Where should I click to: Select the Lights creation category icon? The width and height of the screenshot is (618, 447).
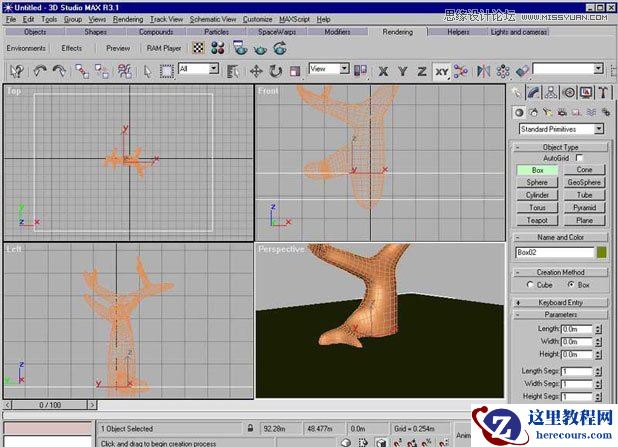pos(548,113)
